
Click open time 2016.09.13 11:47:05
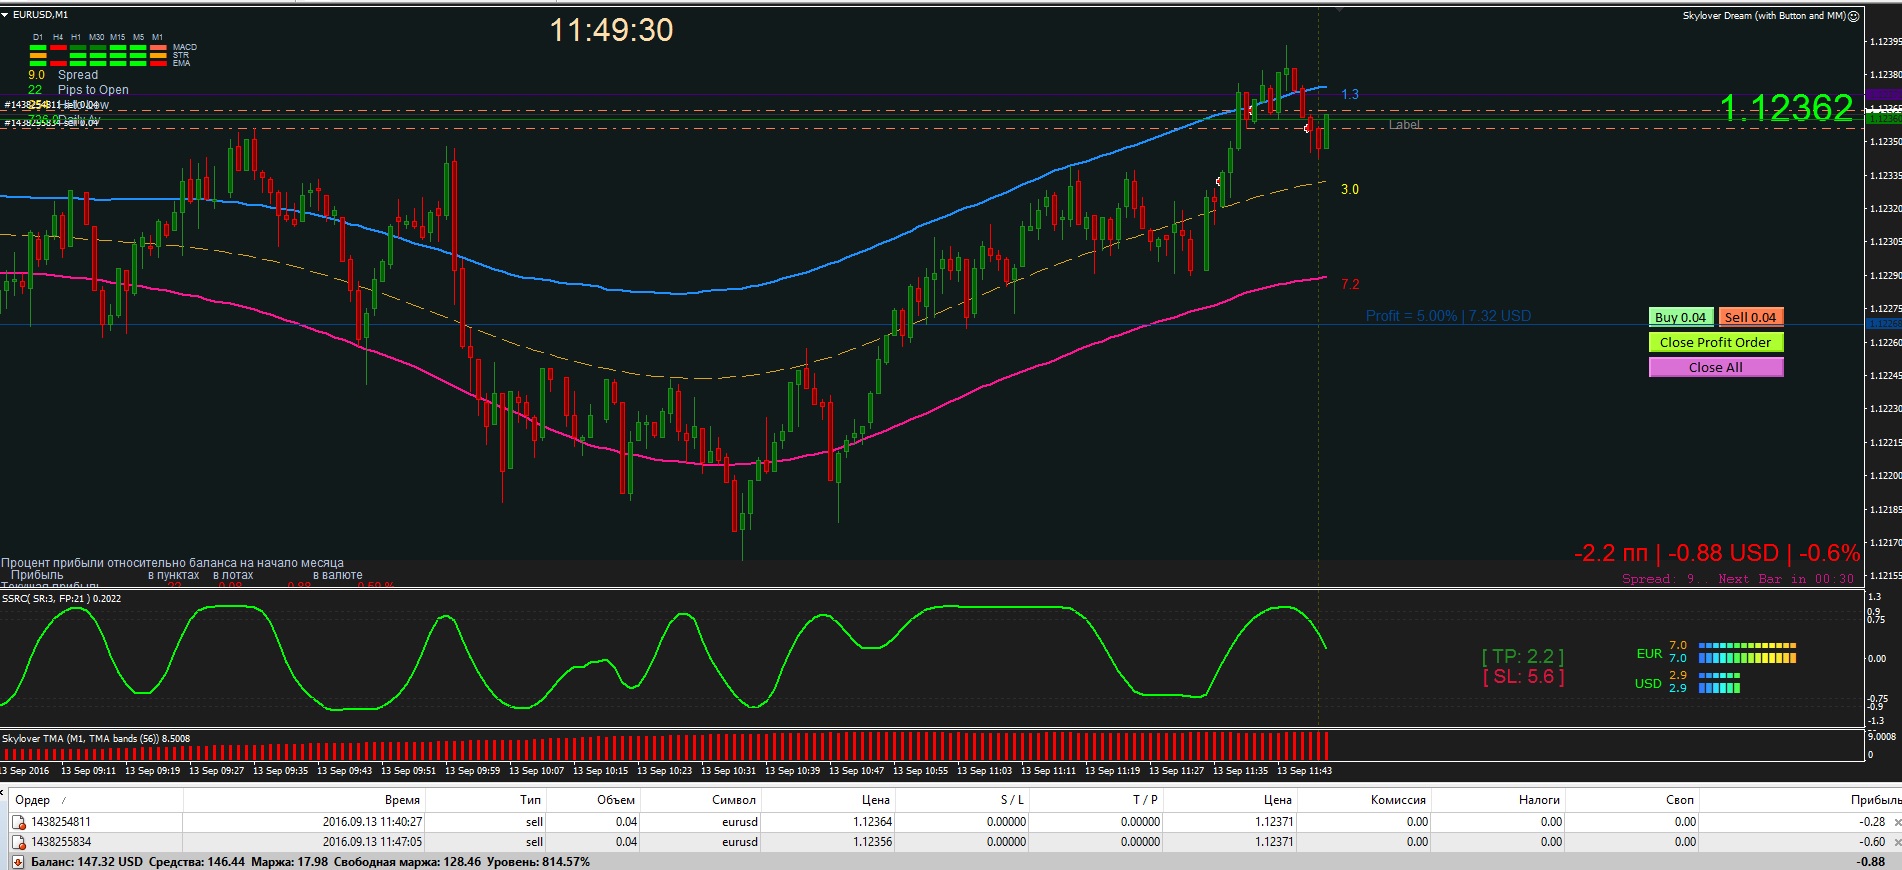point(372,842)
